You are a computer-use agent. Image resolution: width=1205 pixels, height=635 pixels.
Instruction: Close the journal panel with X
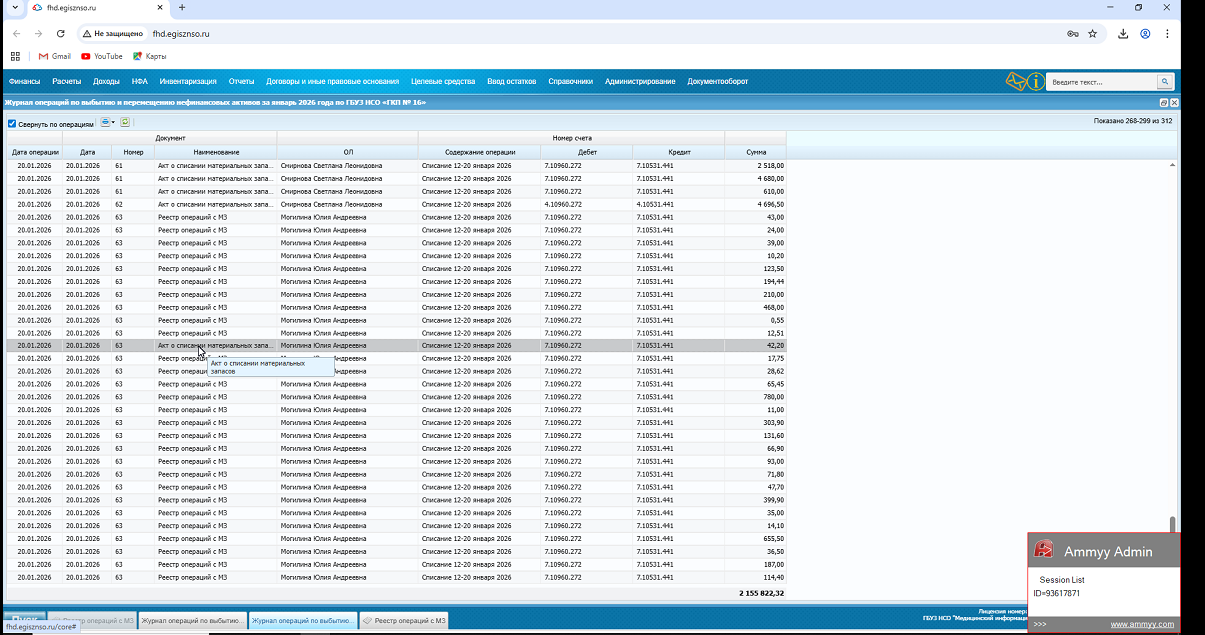point(1174,103)
